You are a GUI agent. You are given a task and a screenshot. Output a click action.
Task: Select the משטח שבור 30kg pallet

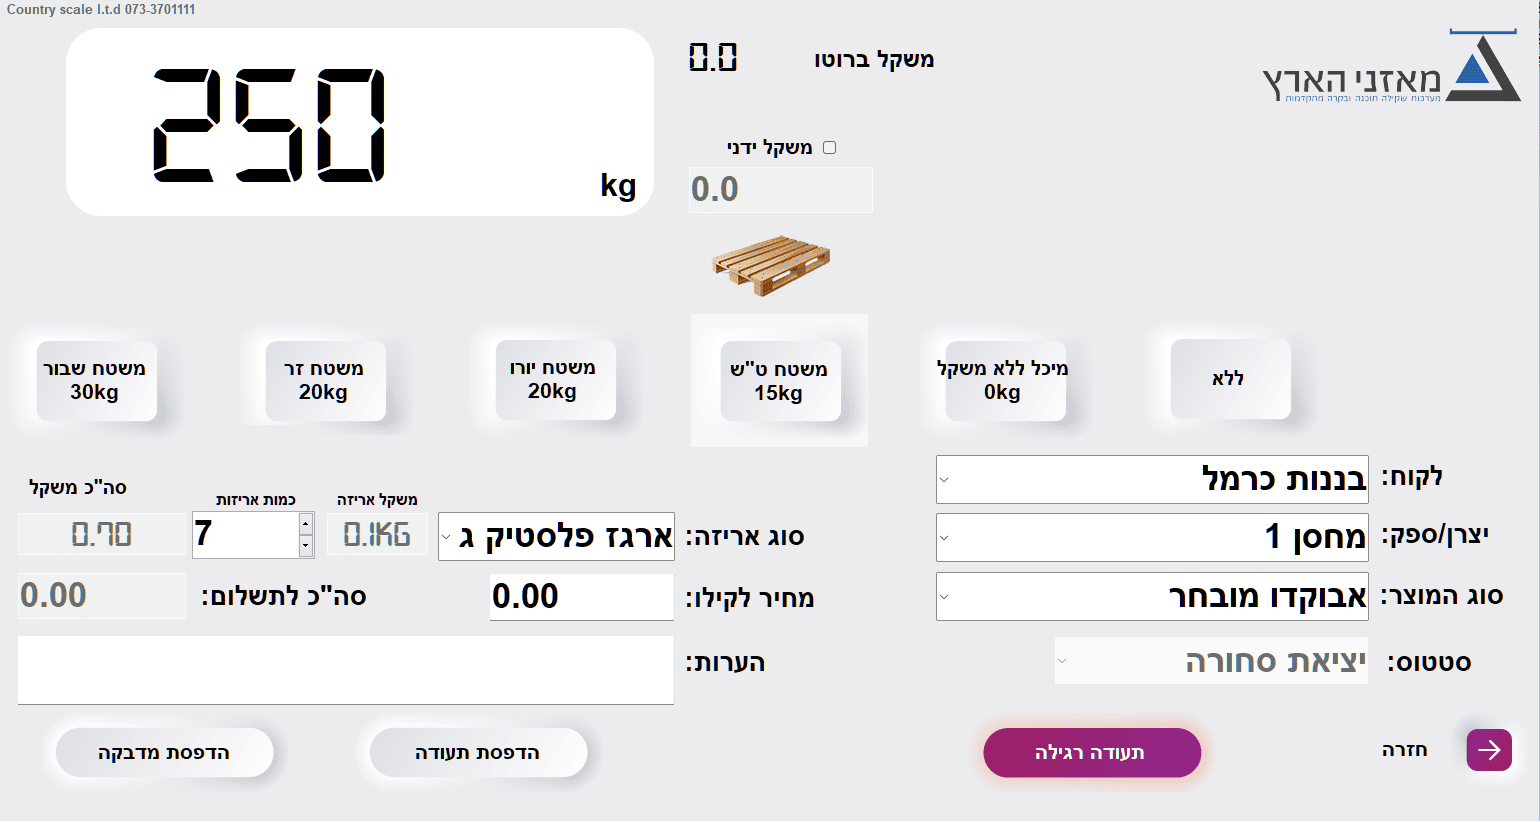(96, 380)
